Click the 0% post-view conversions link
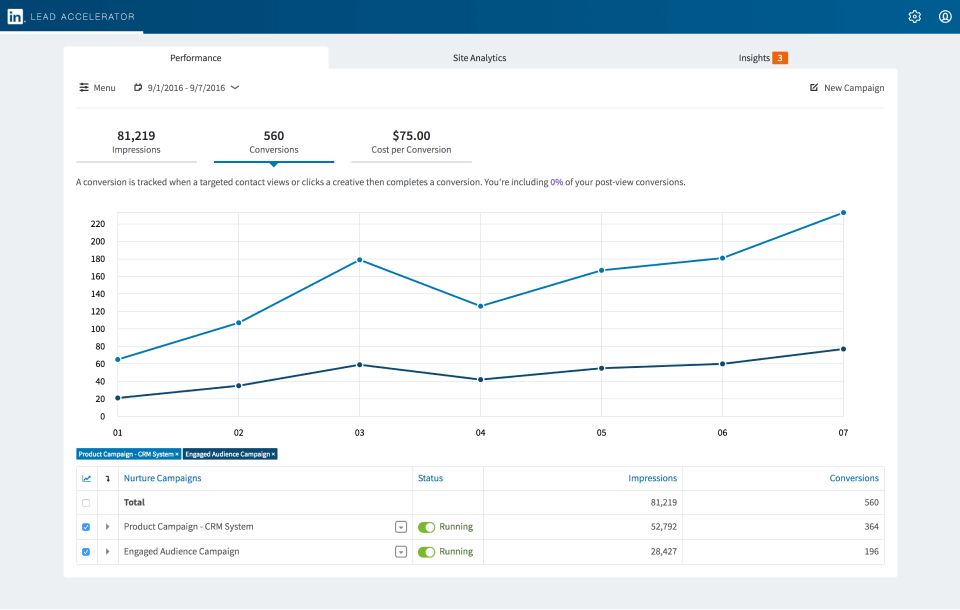960x610 pixels. tap(557, 182)
